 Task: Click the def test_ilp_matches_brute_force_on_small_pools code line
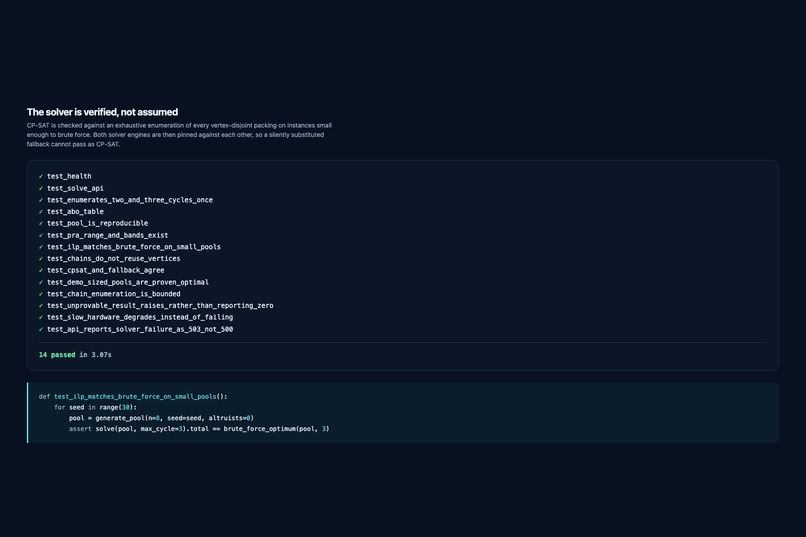coord(133,397)
